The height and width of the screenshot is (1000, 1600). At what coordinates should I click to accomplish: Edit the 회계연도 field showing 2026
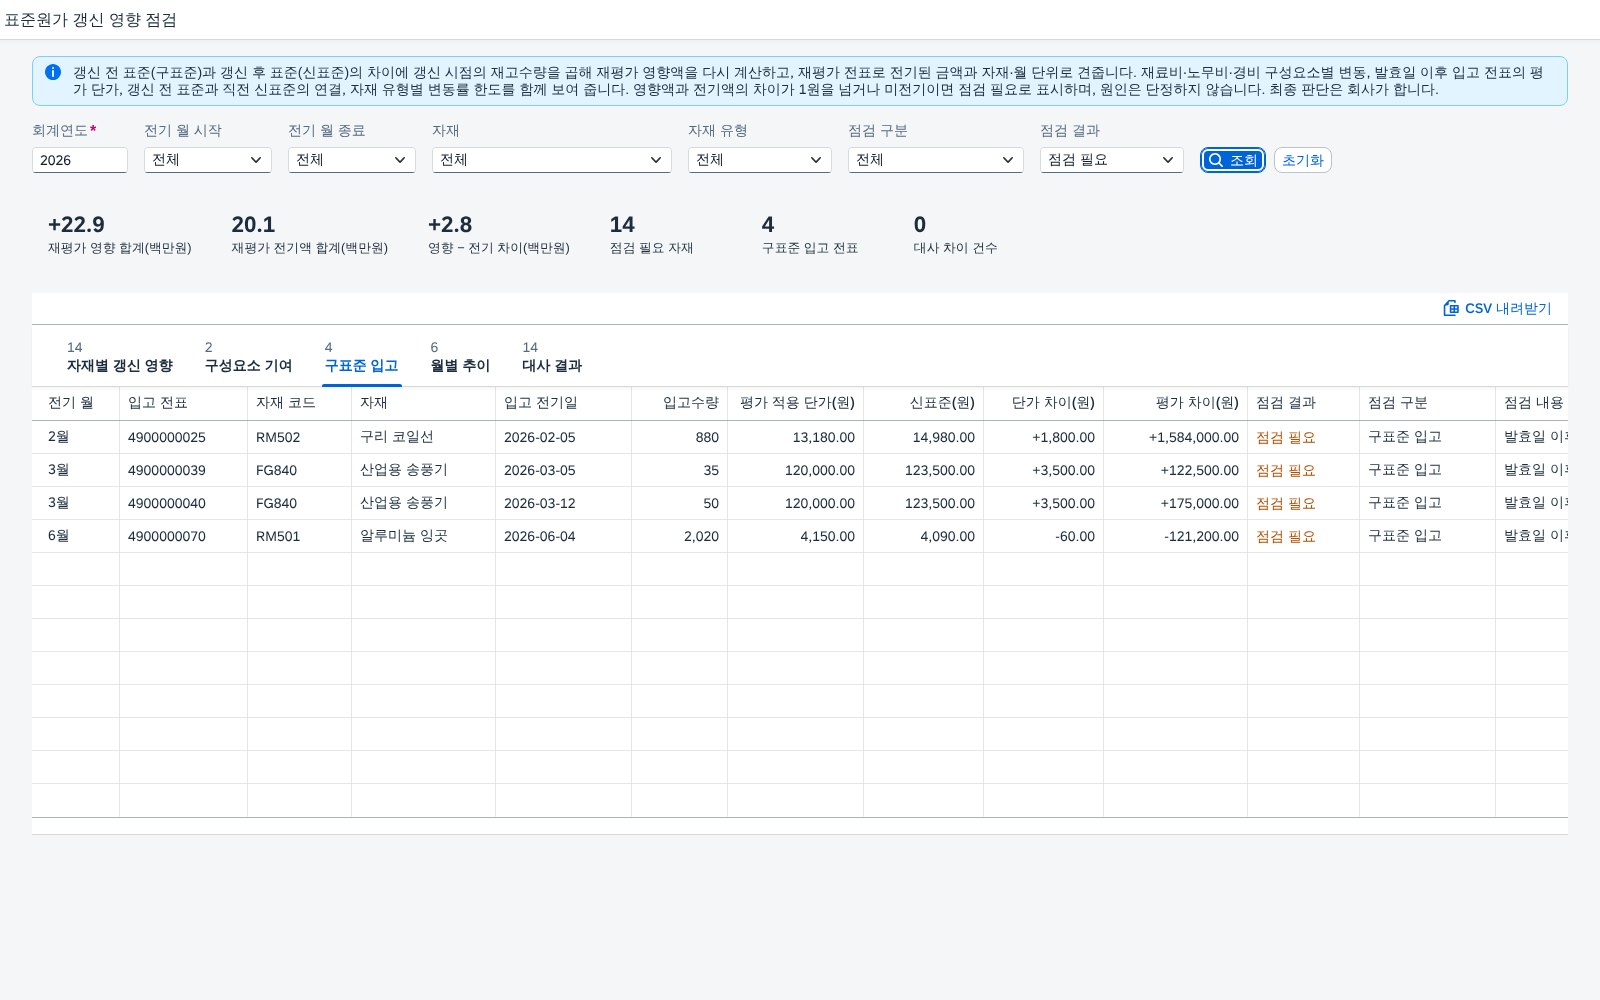coord(80,160)
